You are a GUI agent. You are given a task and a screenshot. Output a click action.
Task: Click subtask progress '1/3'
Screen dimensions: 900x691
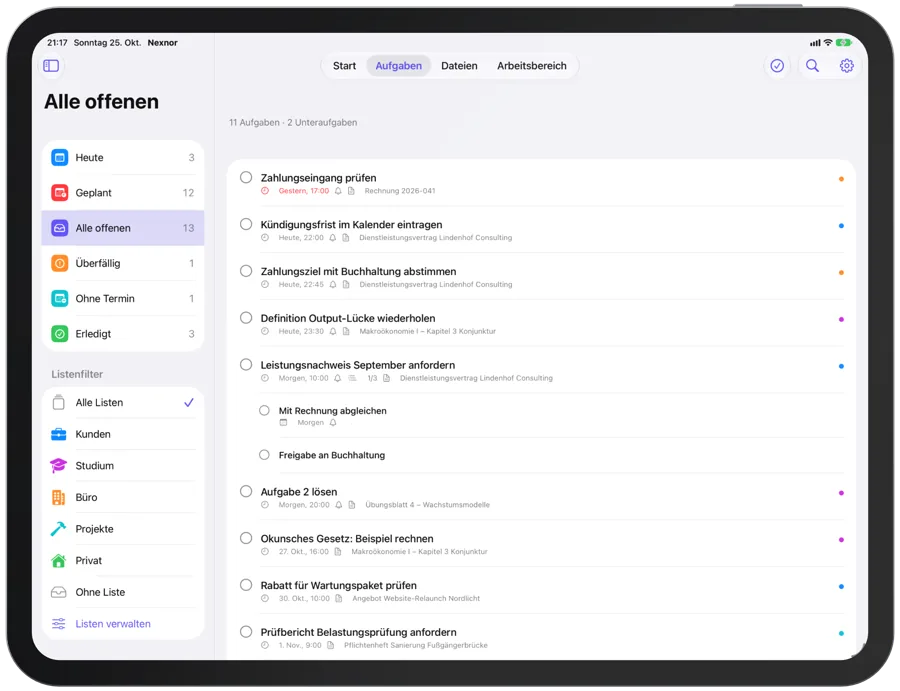pos(372,378)
